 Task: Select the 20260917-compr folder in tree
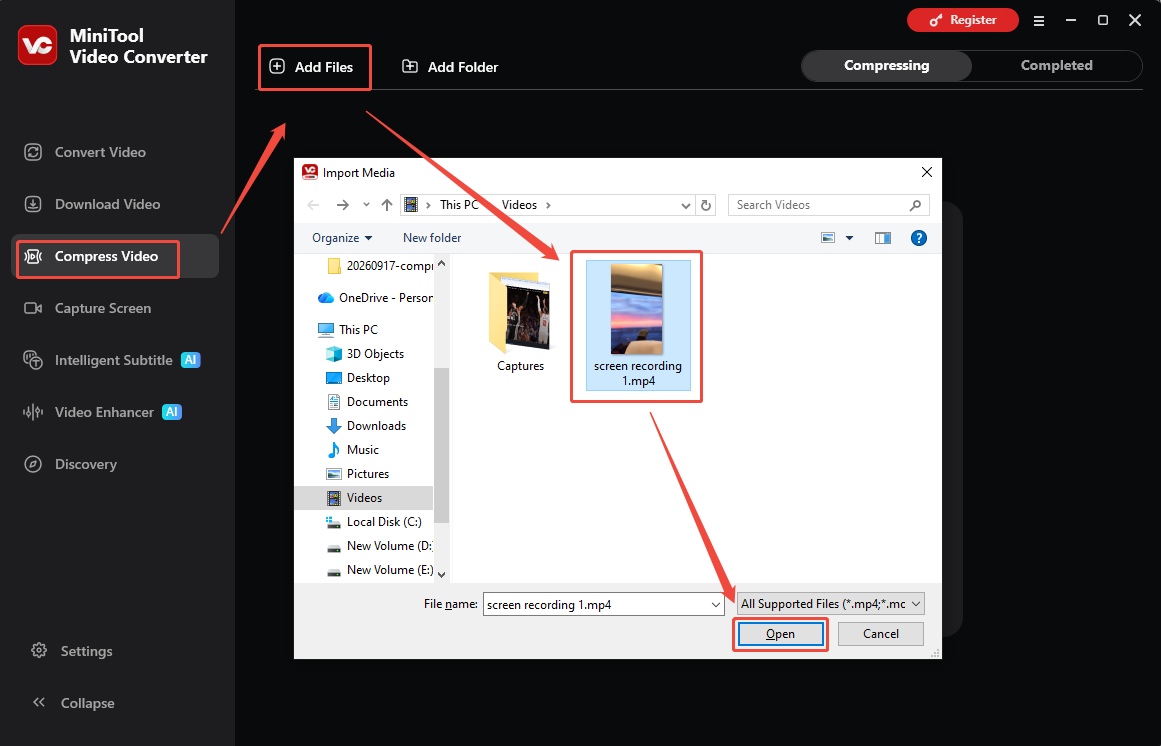tap(380, 266)
